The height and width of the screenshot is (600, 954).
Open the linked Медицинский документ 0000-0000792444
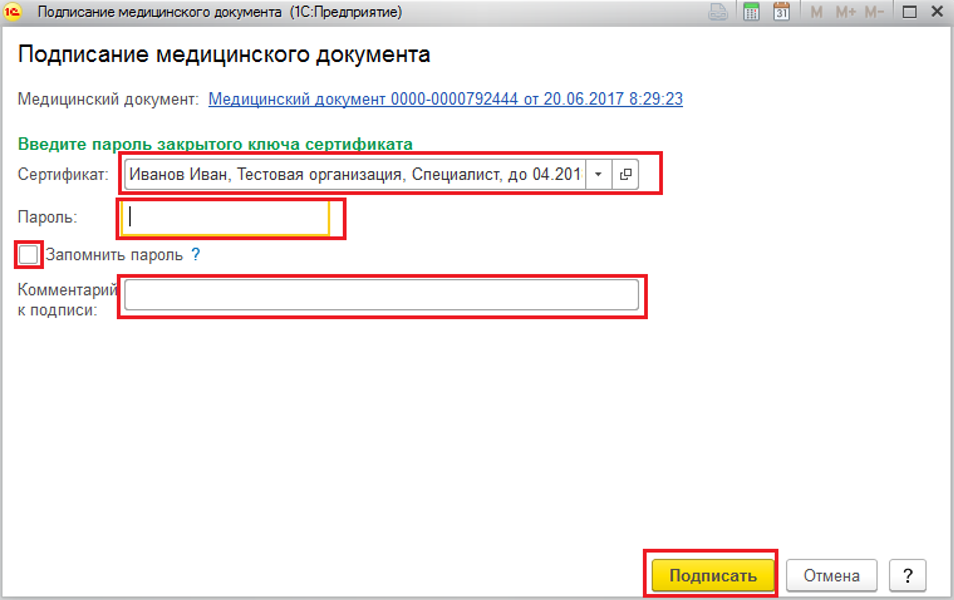point(445,99)
